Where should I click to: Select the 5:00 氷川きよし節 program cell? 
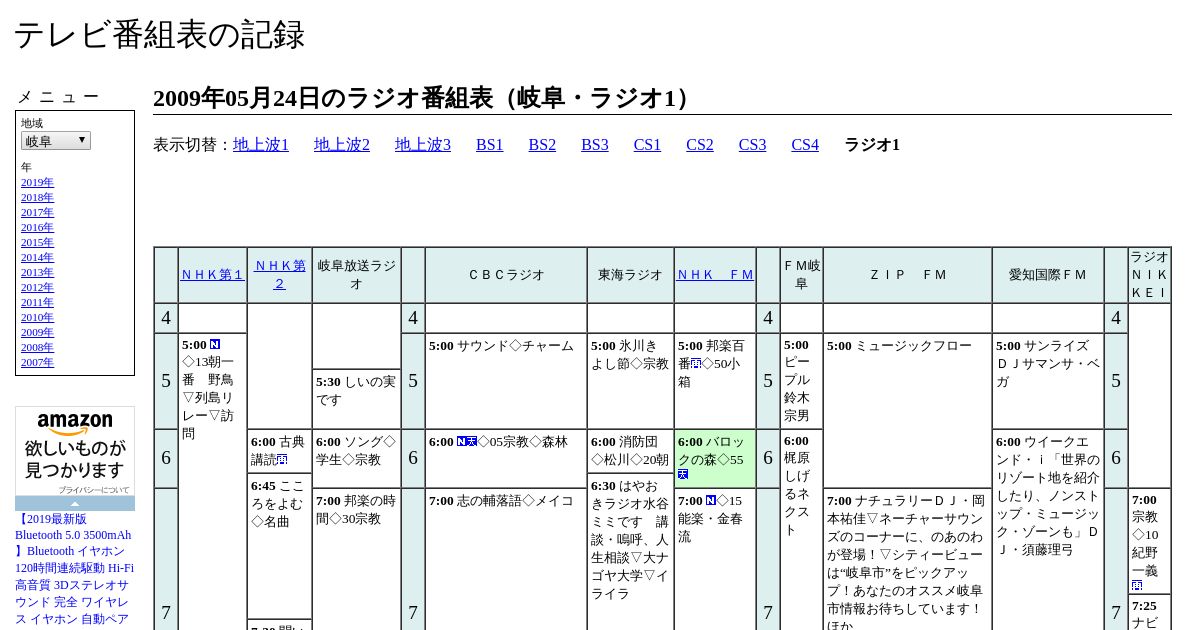click(x=630, y=381)
